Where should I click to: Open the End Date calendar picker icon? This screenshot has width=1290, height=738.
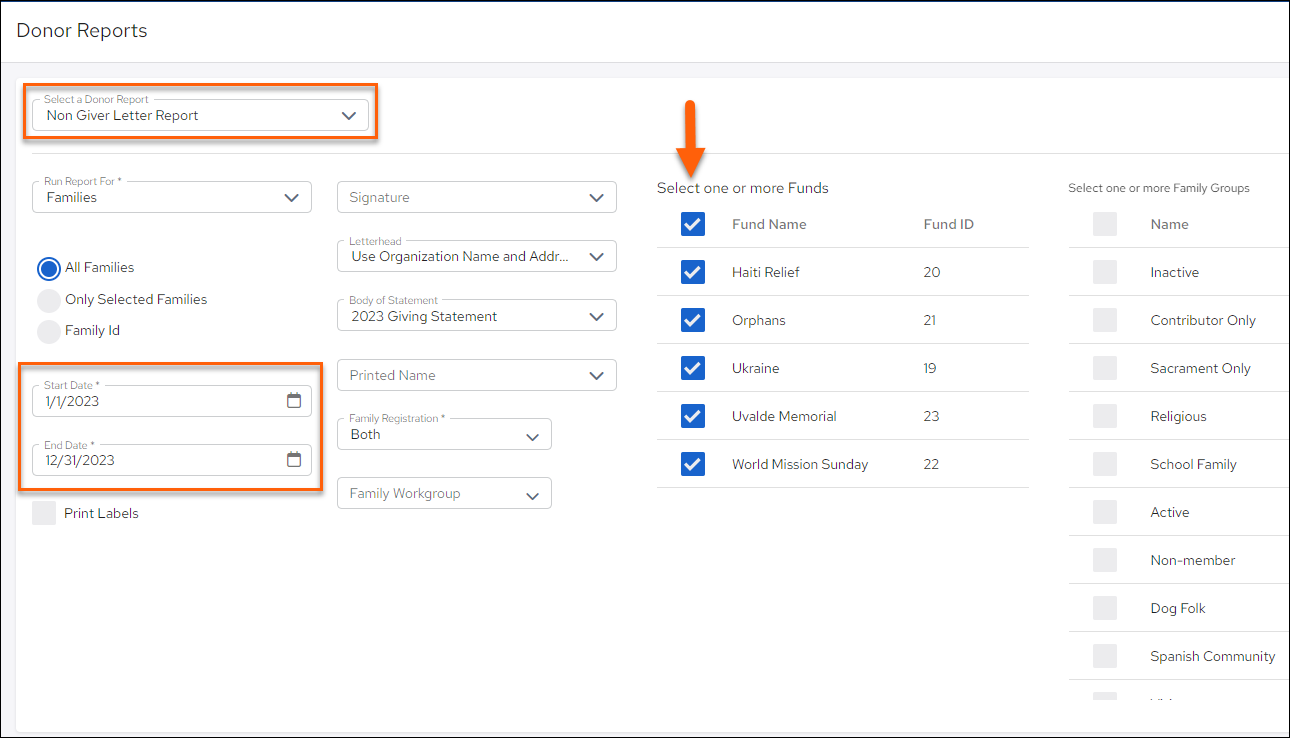click(x=294, y=460)
